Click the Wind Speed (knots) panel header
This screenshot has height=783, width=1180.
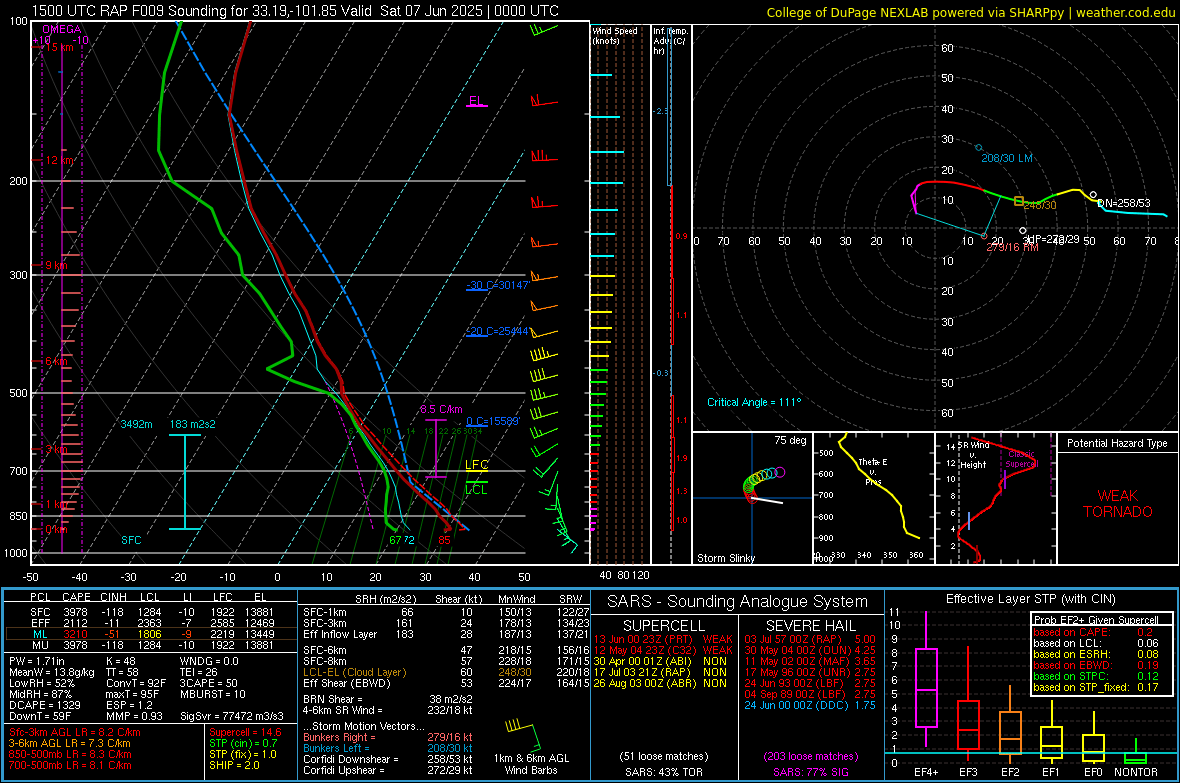tap(615, 35)
